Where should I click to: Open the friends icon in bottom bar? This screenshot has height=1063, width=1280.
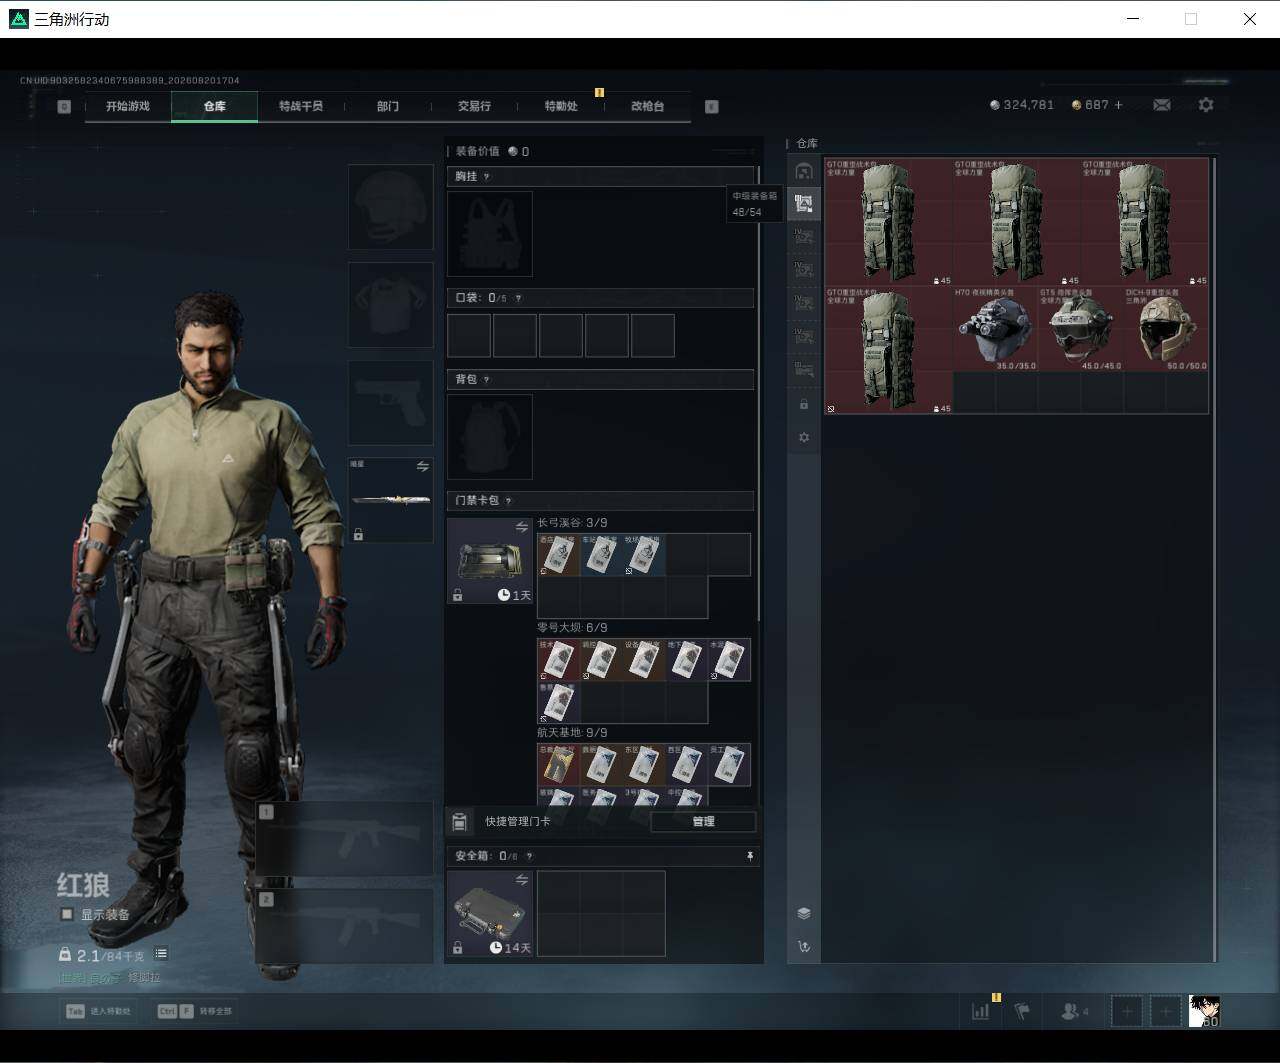pyautogui.click(x=1073, y=1011)
